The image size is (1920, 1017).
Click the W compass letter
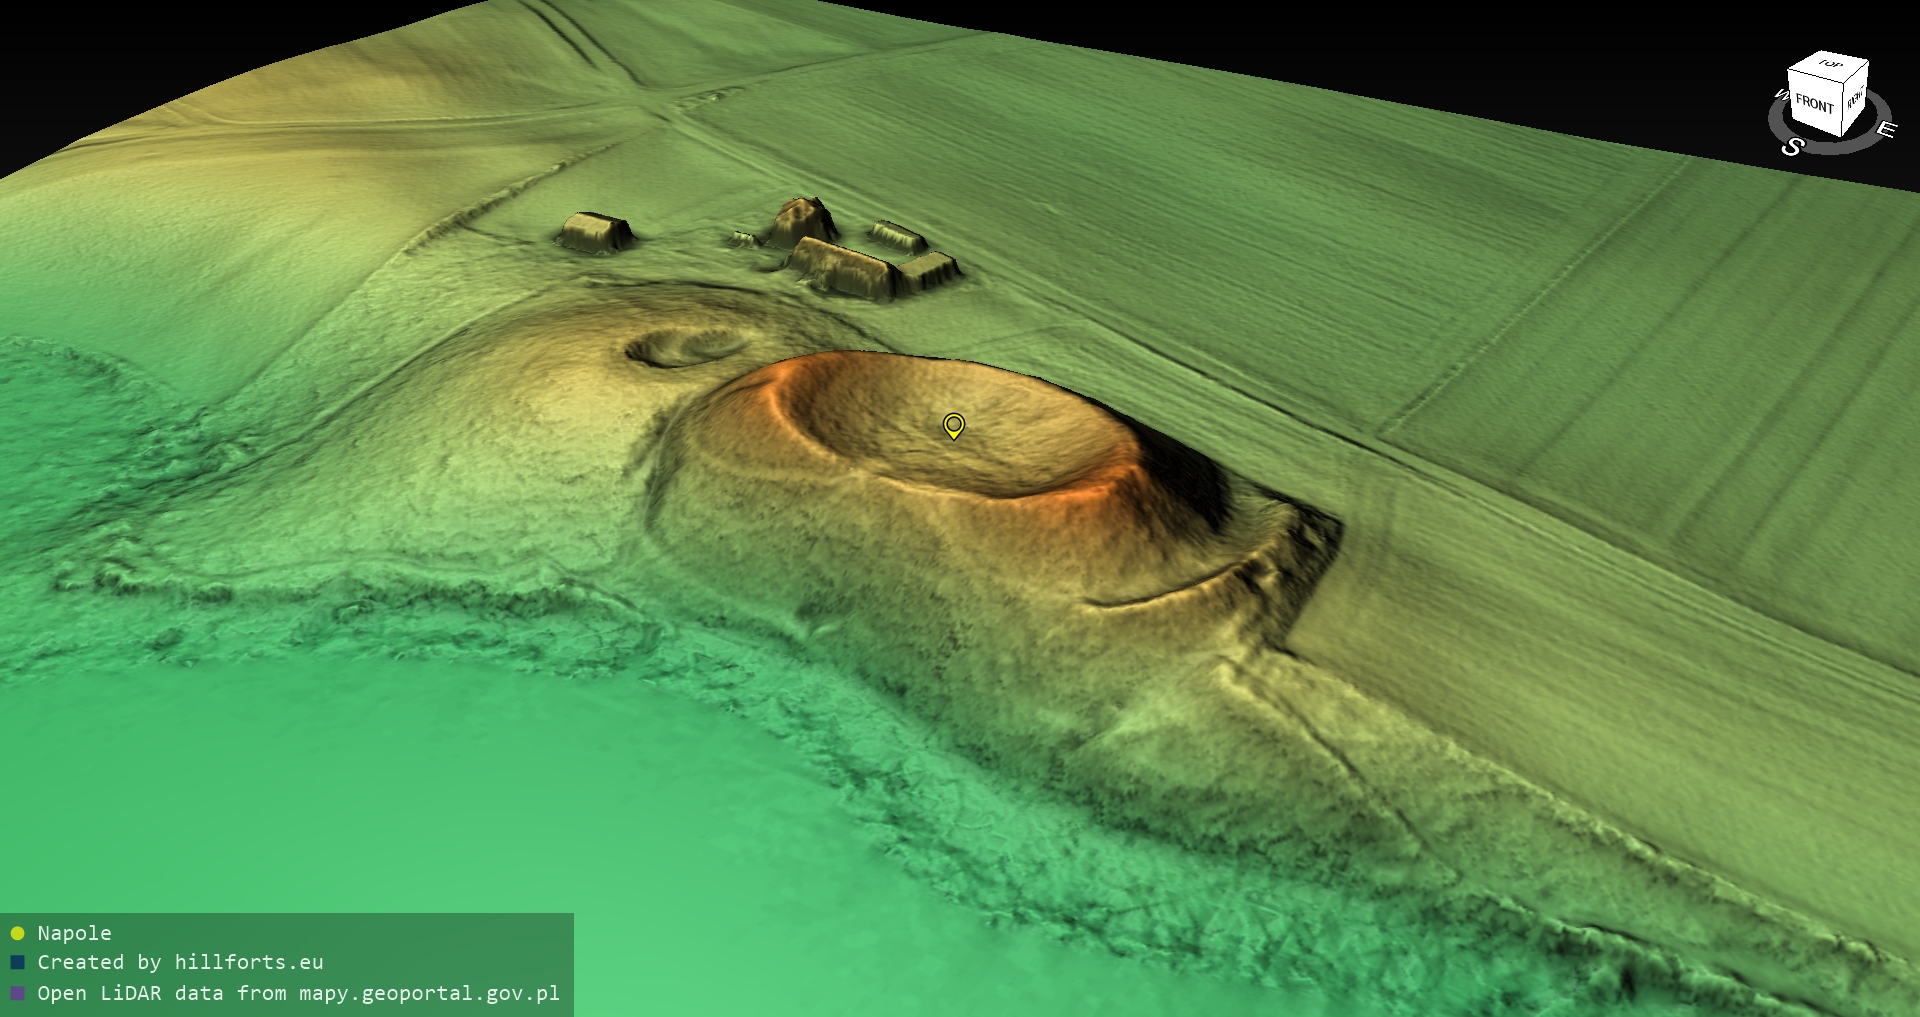(1780, 96)
